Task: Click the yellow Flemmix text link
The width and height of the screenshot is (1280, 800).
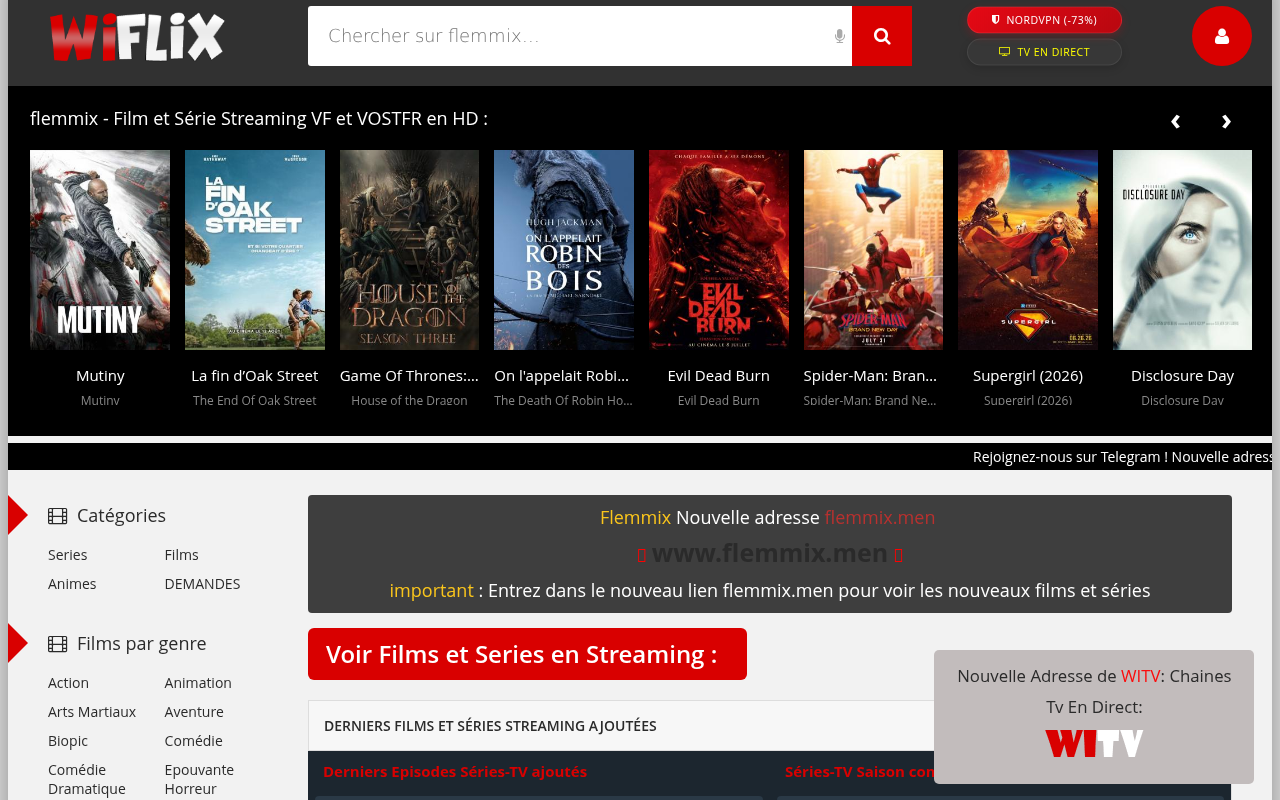Action: click(x=635, y=518)
